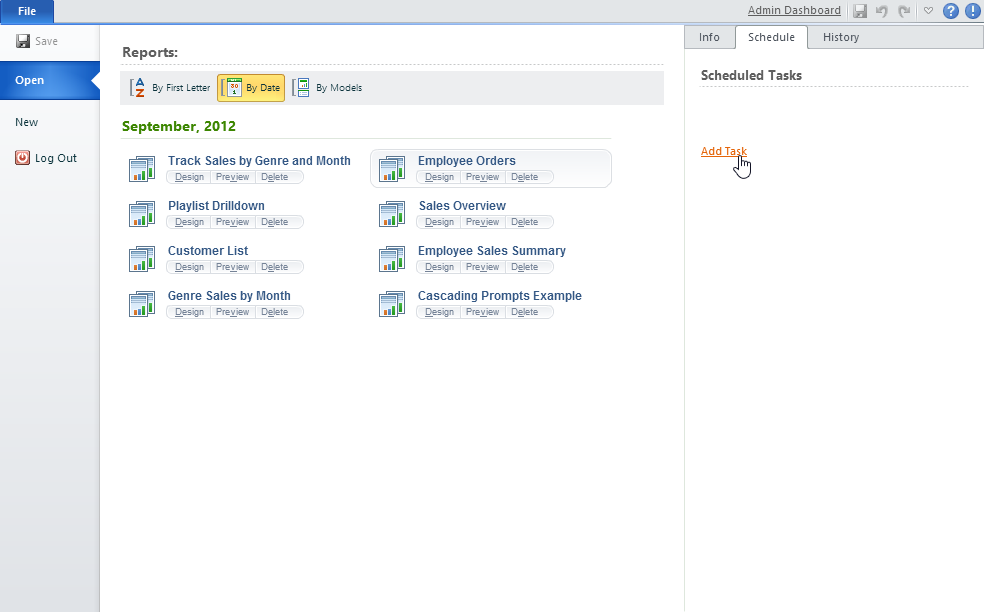The height and width of the screenshot is (613, 984).
Task: Click the Add Task link
Action: pyautogui.click(x=723, y=152)
